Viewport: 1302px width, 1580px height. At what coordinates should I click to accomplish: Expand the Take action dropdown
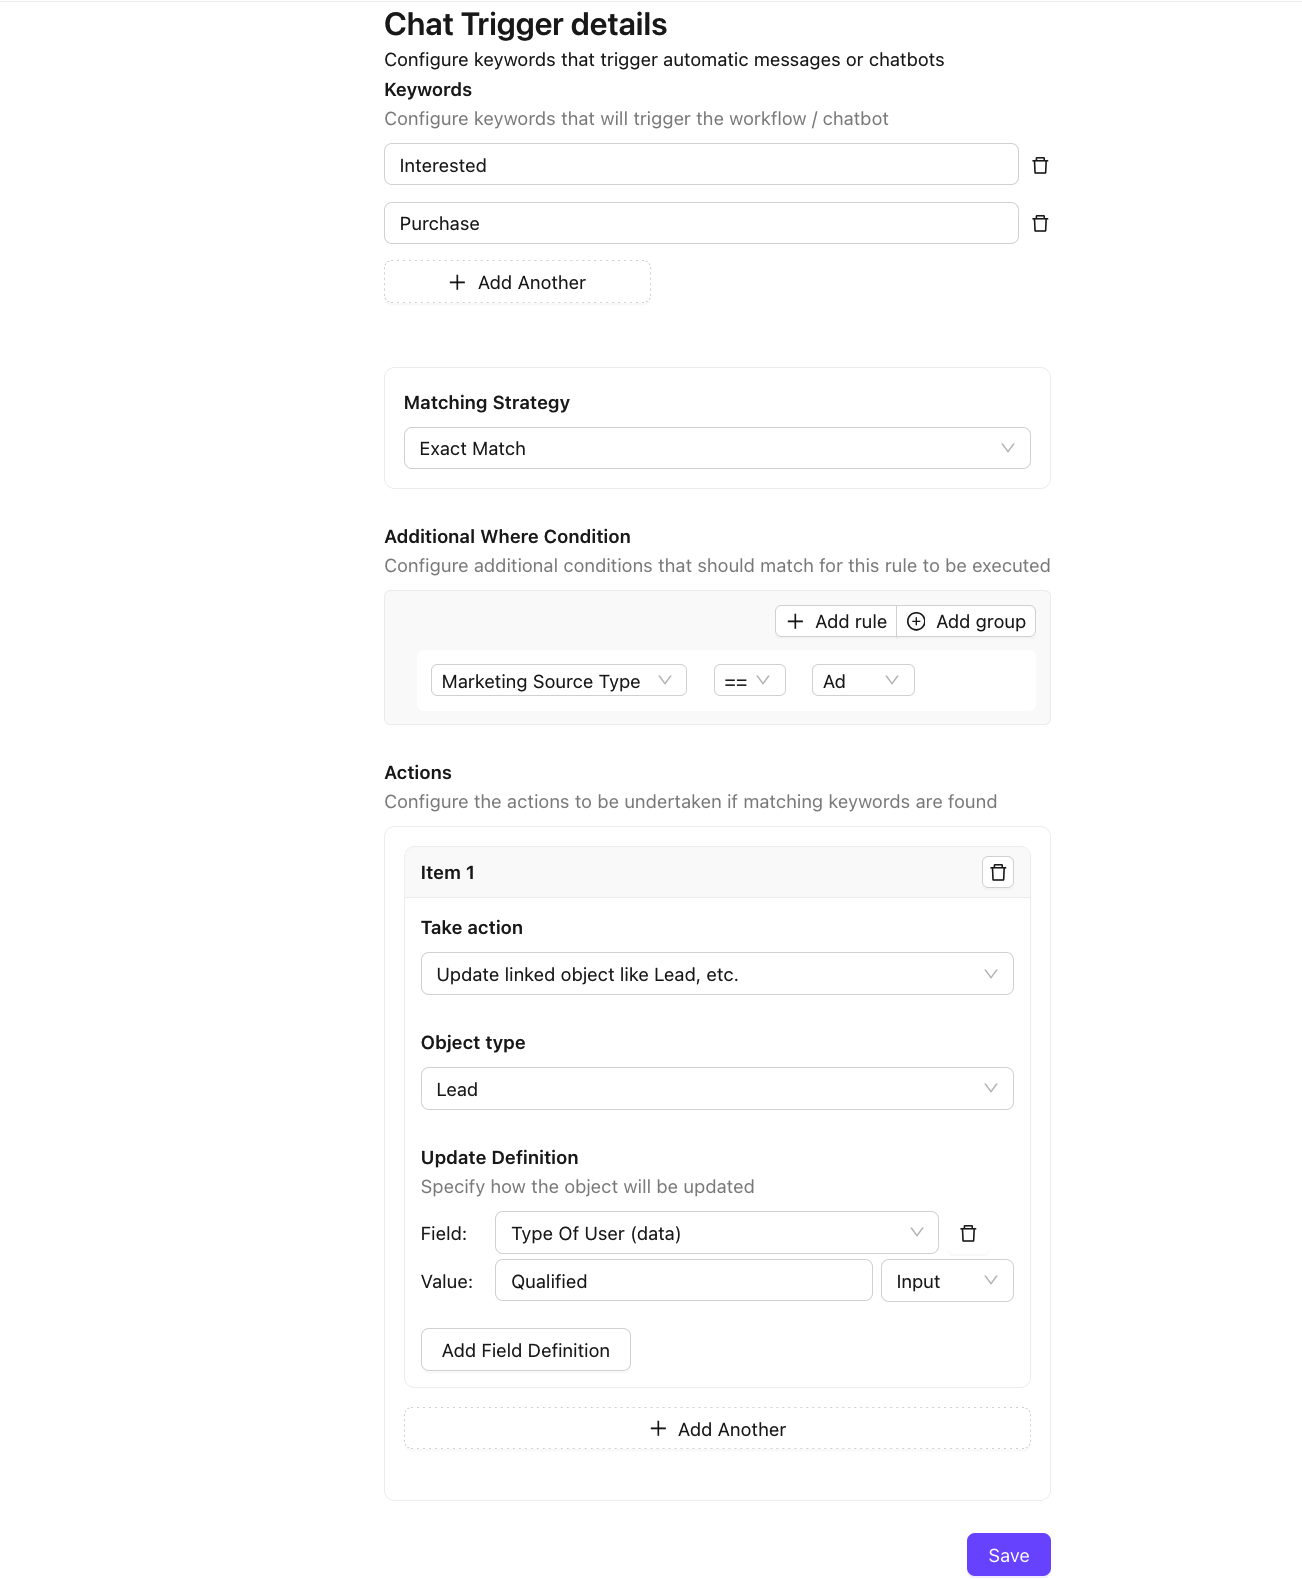tap(717, 974)
